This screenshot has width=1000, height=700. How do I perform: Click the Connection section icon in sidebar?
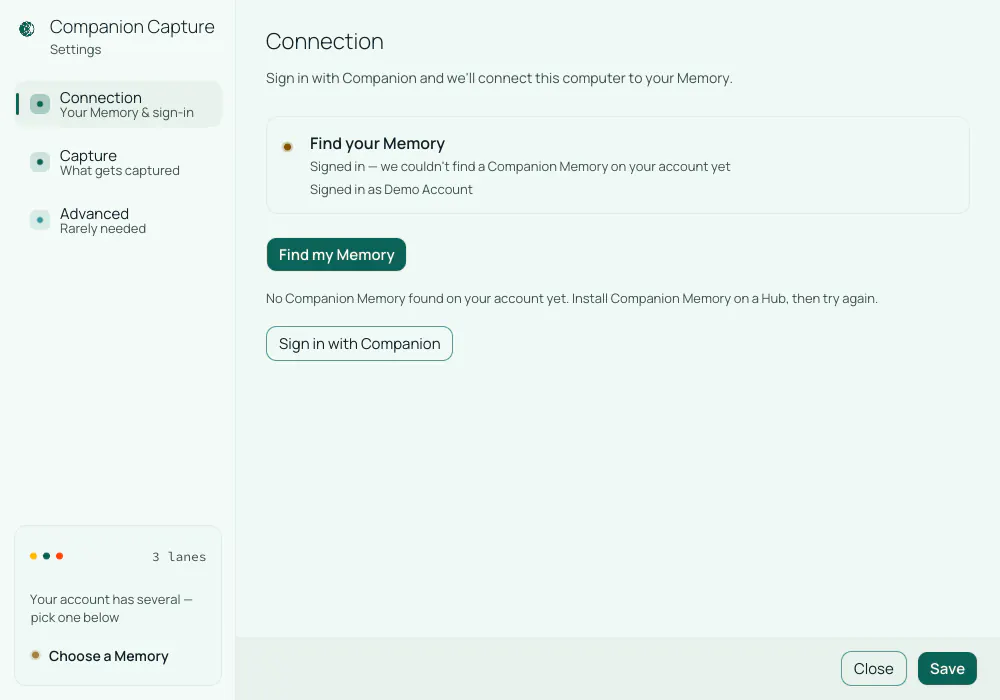coord(40,104)
